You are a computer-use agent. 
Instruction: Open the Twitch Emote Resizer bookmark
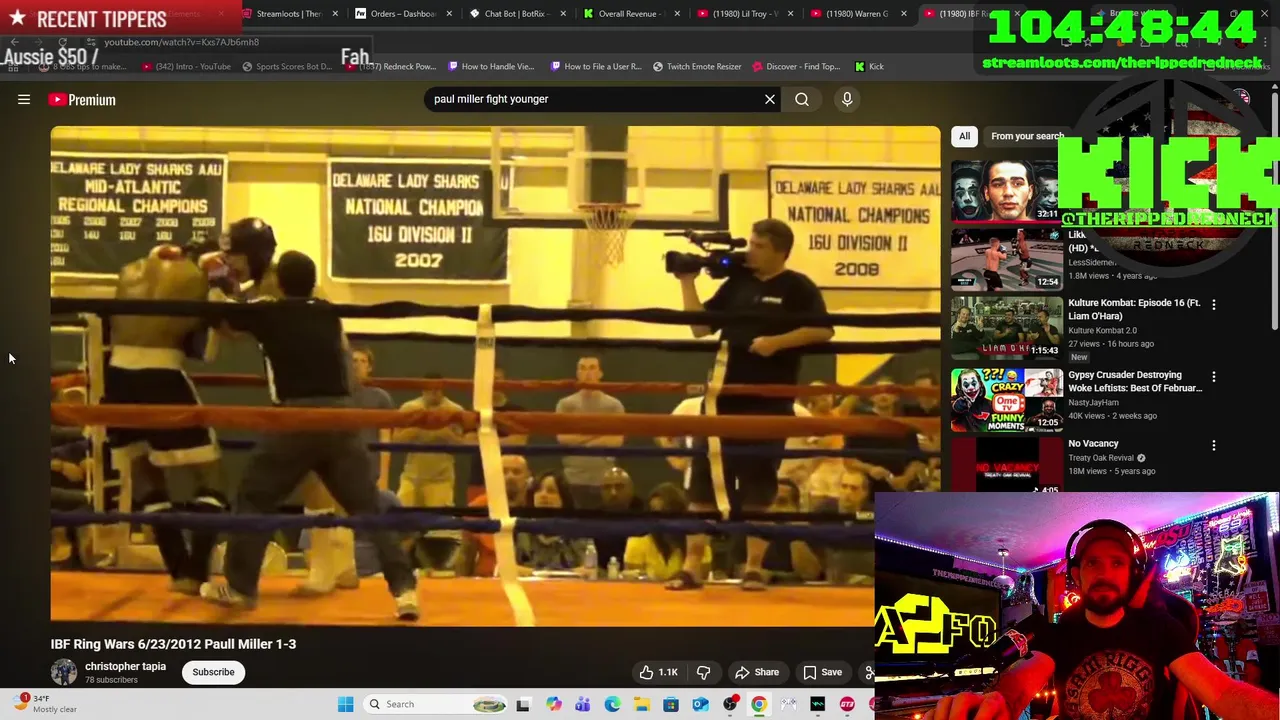pyautogui.click(x=697, y=66)
